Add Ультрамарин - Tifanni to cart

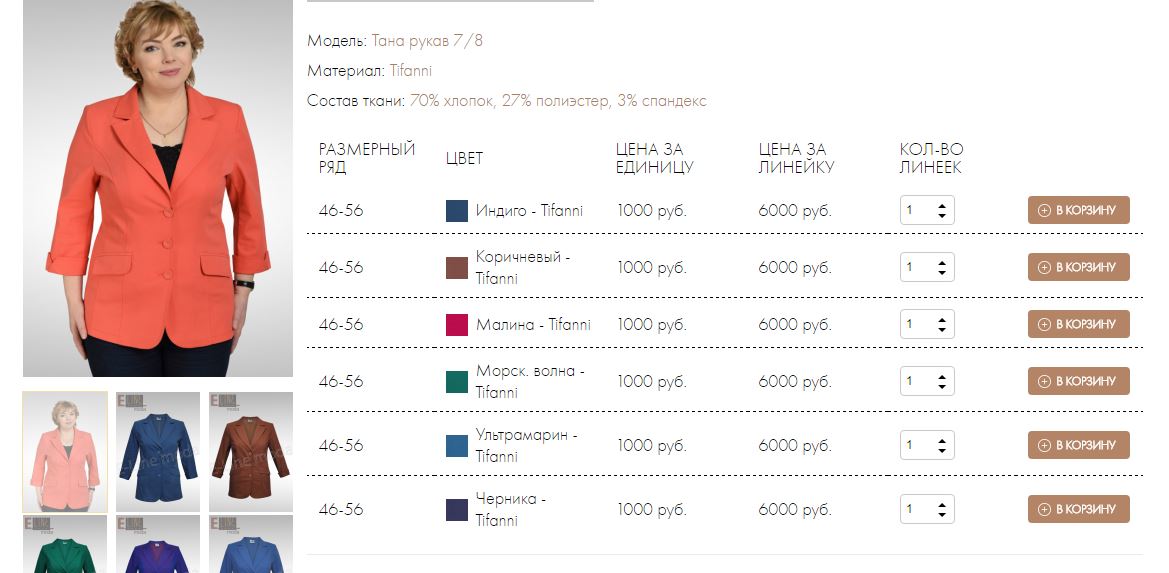coord(1078,445)
